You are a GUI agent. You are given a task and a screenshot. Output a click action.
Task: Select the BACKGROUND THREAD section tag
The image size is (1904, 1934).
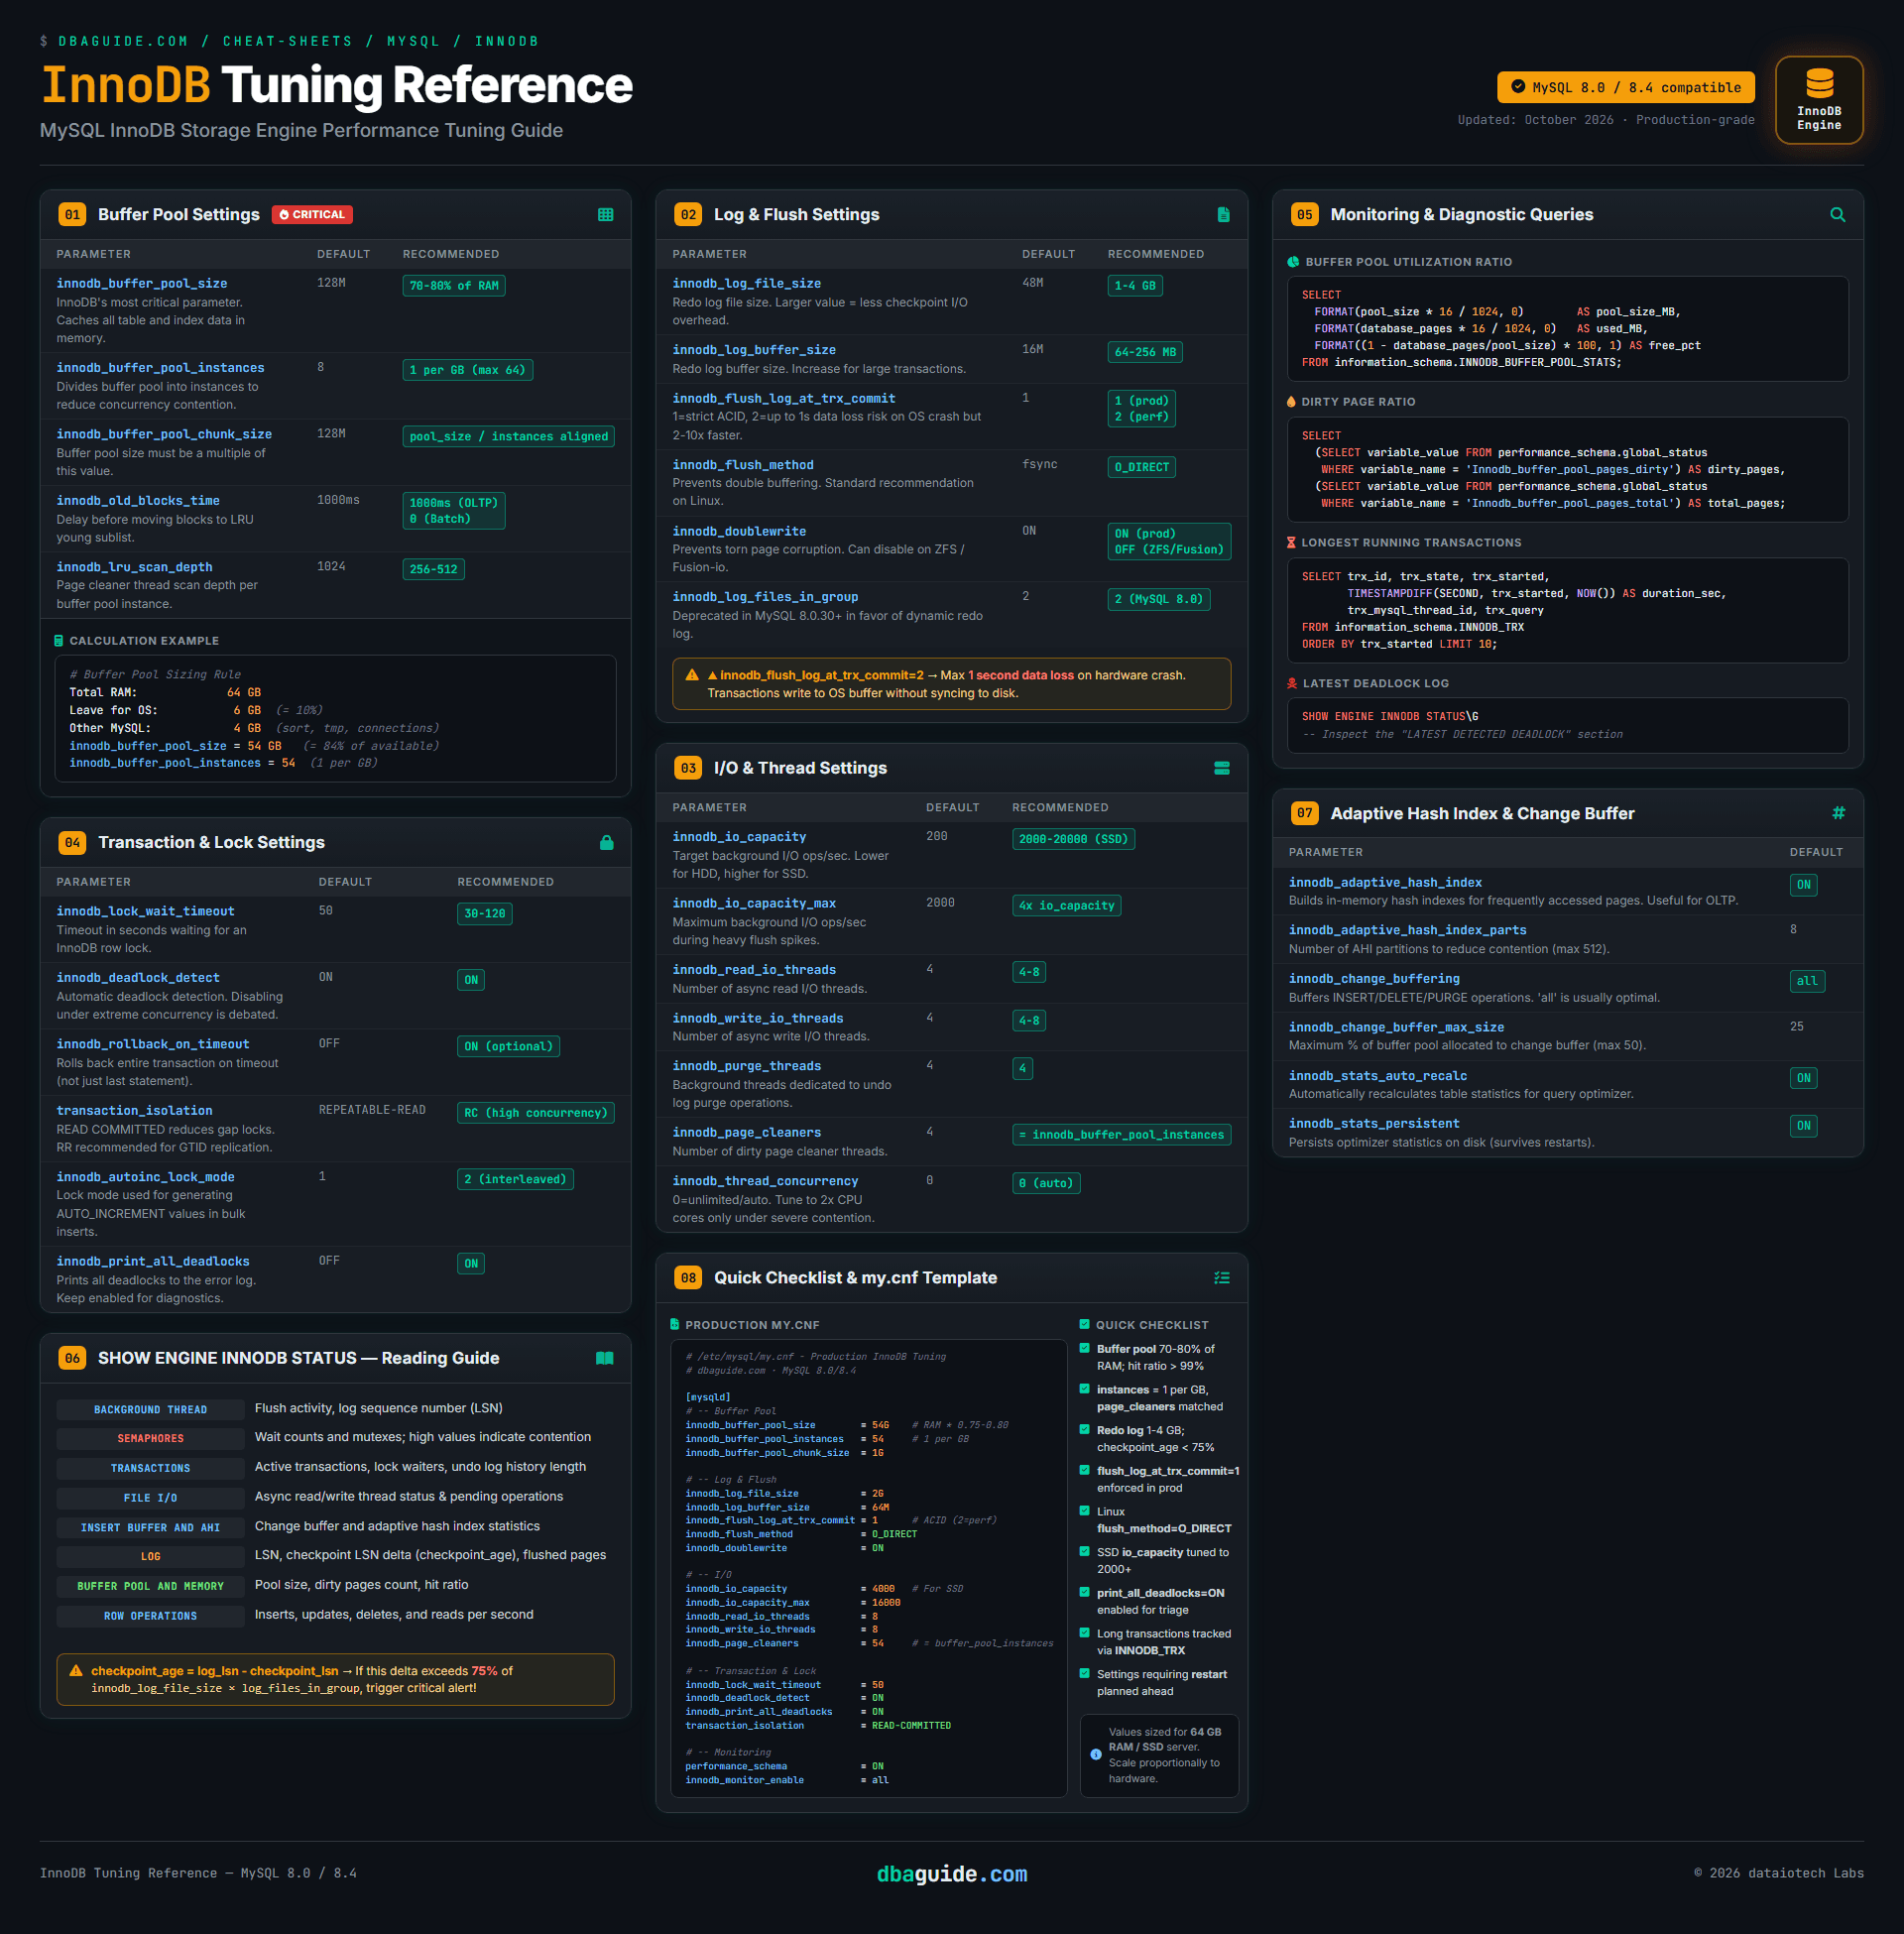(150, 1410)
